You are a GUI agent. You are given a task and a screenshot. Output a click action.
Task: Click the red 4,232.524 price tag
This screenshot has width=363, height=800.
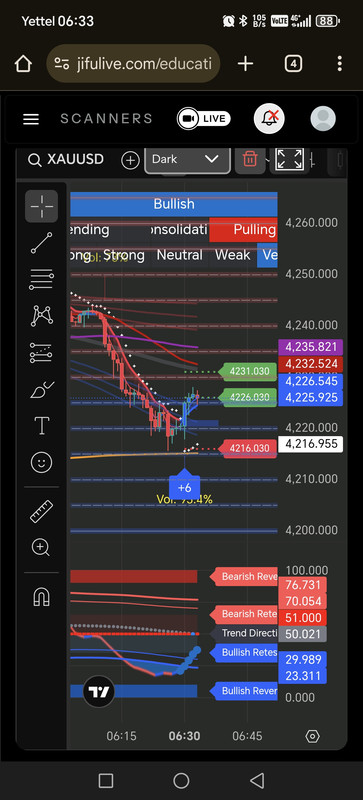pos(310,364)
